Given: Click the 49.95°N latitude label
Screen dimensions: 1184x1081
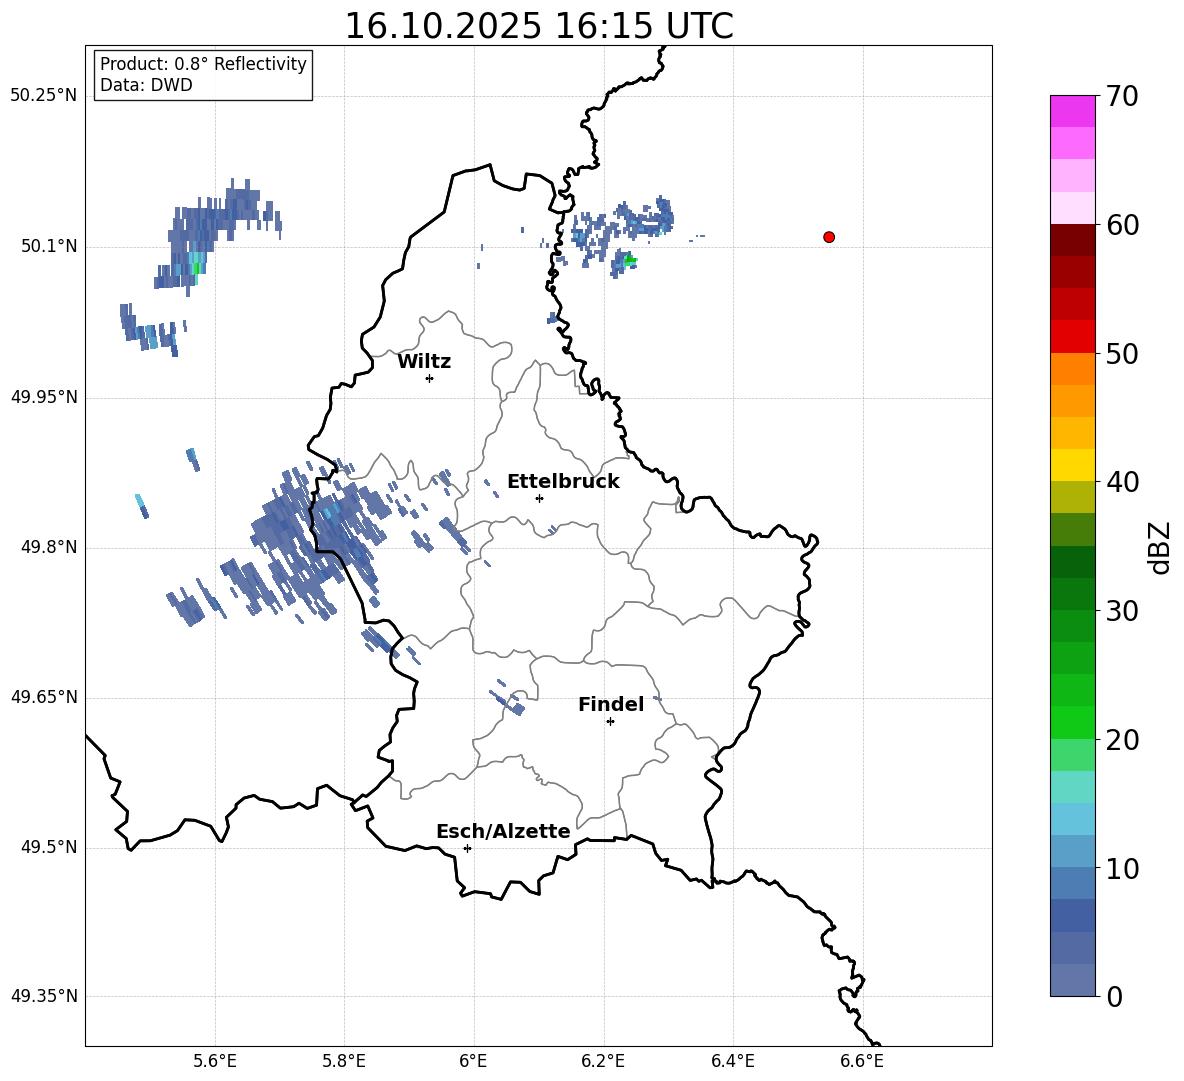Looking at the screenshot, I should (44, 397).
